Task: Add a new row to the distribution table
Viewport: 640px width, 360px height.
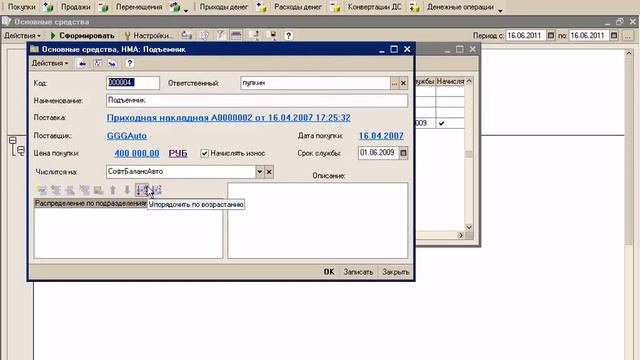Action: point(41,190)
